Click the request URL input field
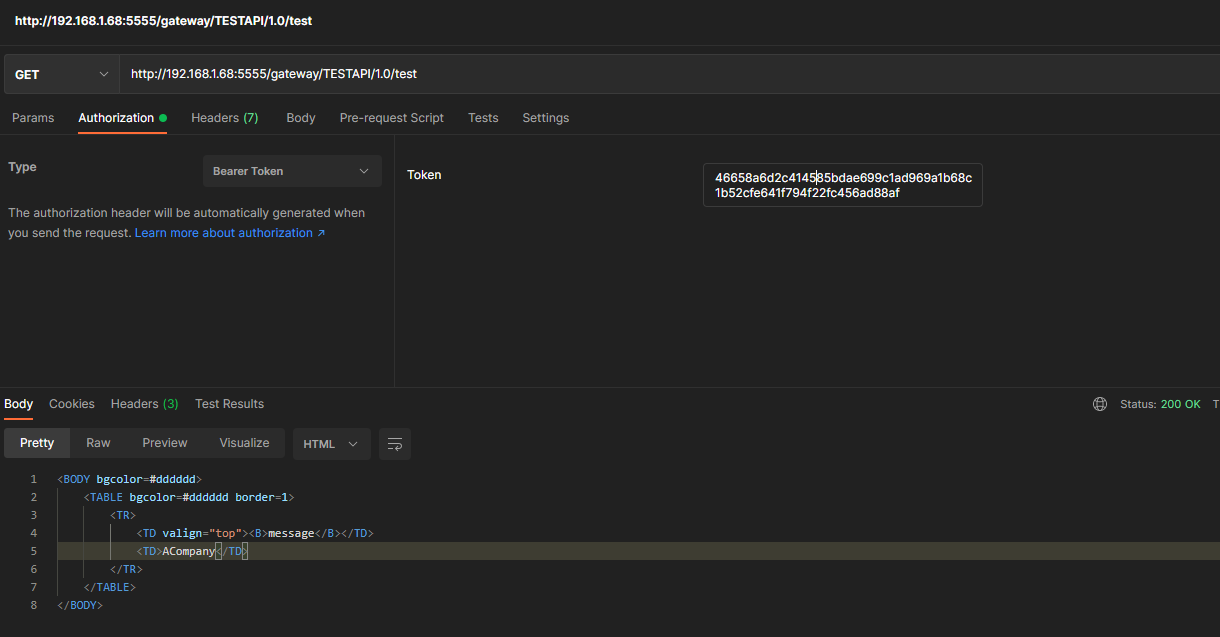The height and width of the screenshot is (637, 1220). (660, 74)
